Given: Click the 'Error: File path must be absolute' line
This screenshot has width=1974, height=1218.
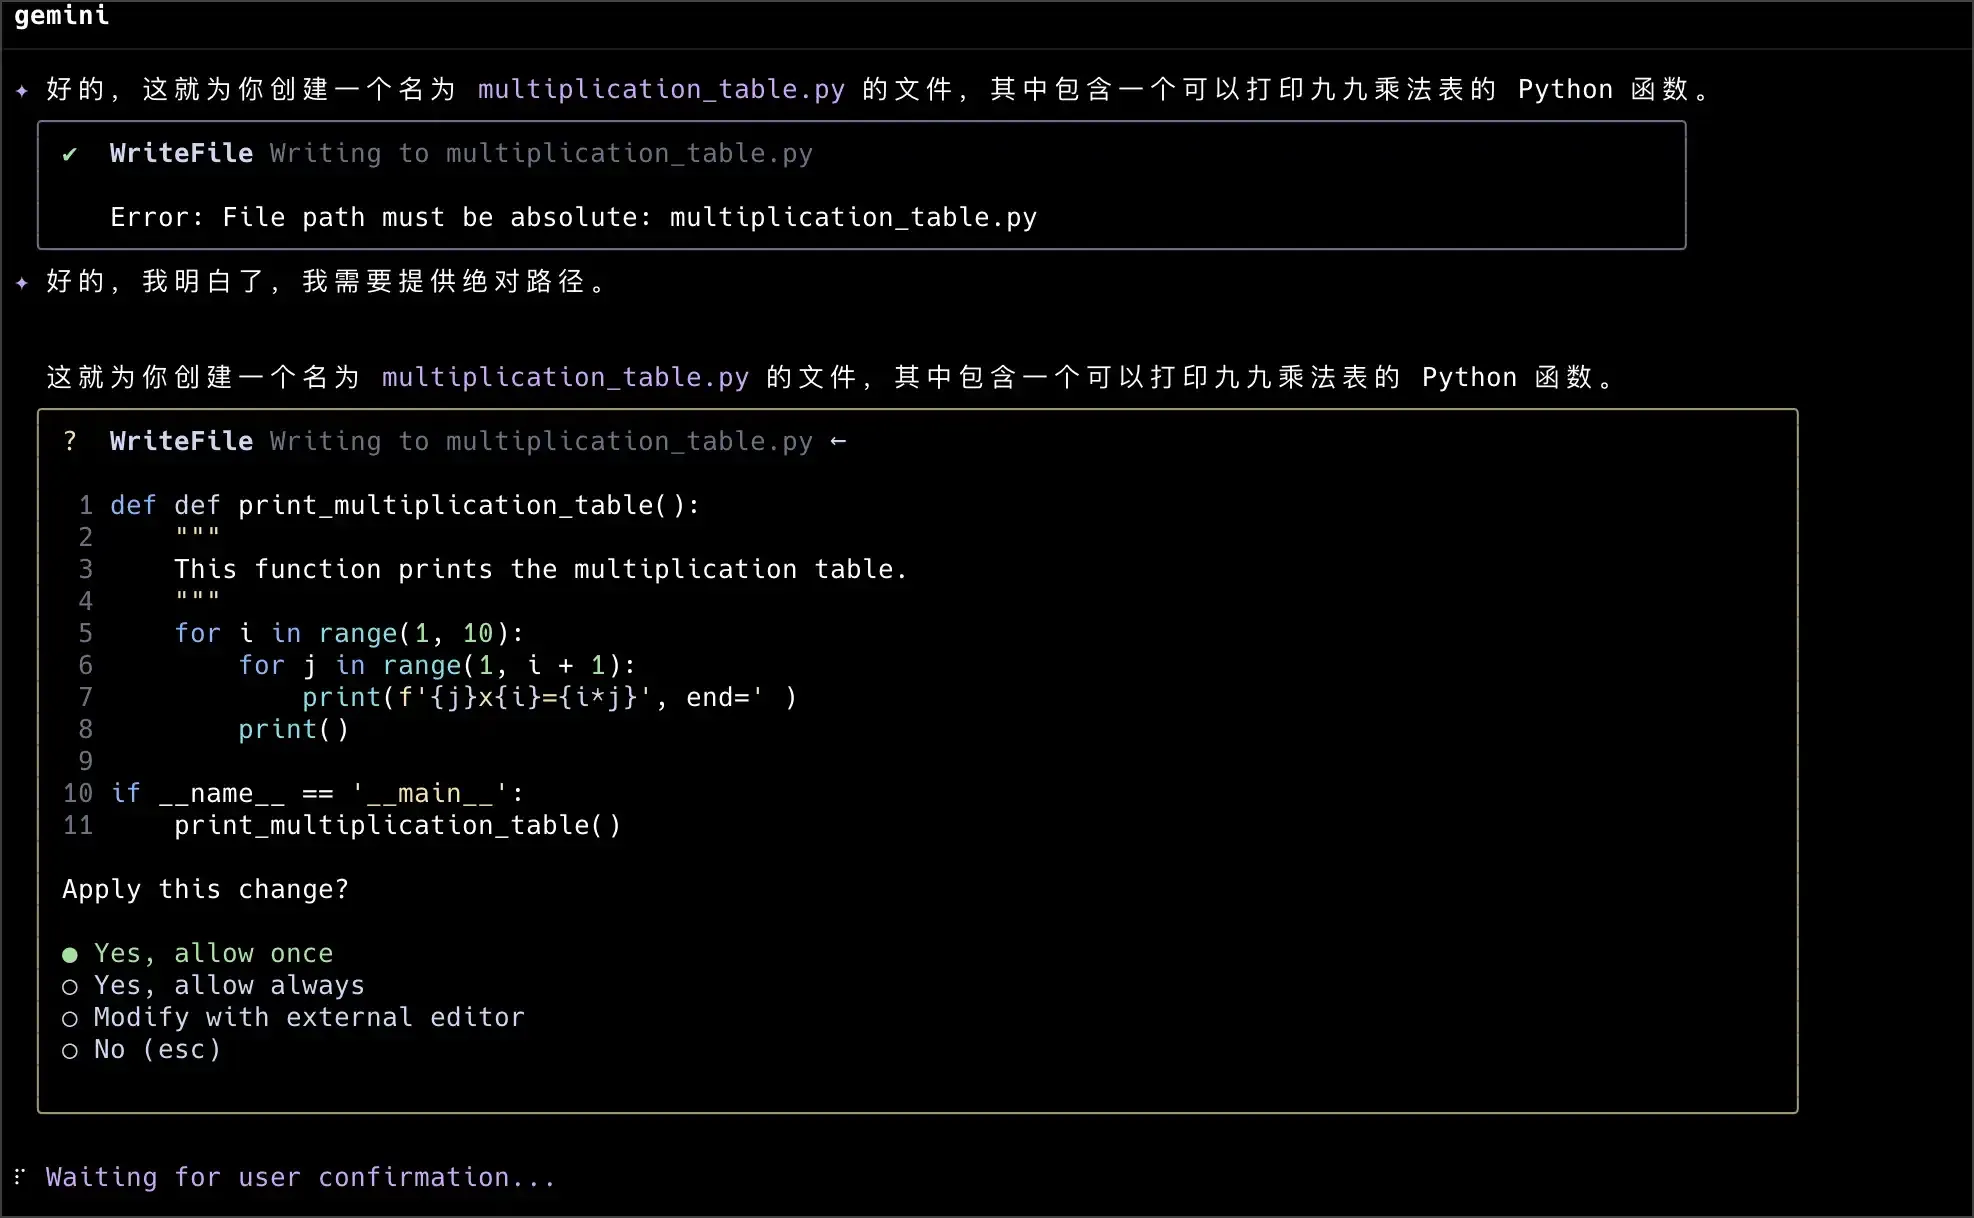Looking at the screenshot, I should 573,217.
